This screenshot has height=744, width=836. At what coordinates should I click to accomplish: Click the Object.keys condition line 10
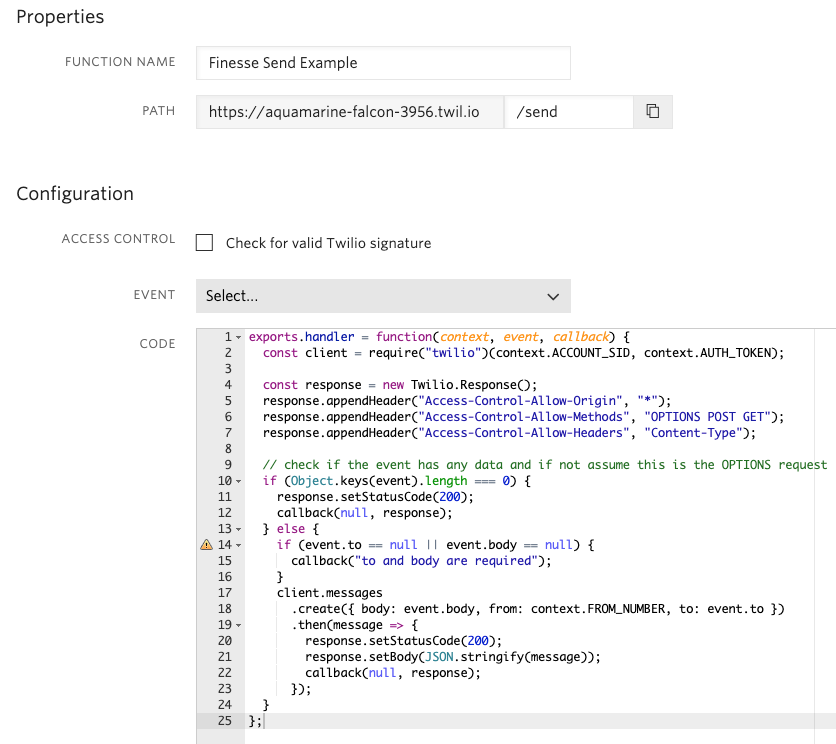(x=397, y=481)
